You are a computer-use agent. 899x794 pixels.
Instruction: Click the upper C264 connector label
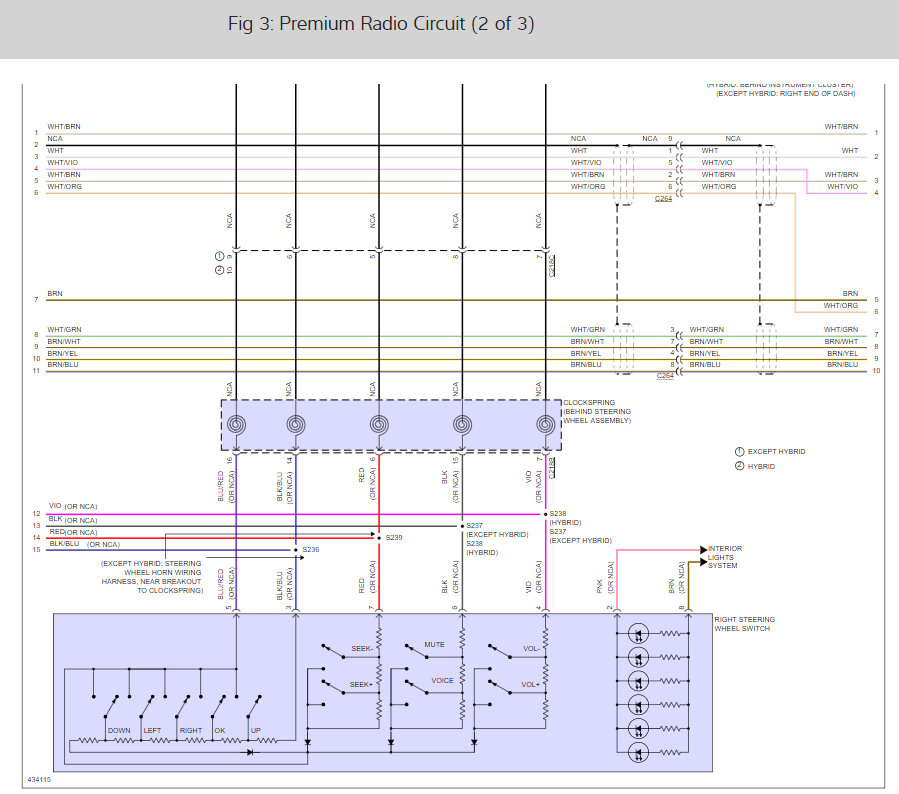(663, 198)
